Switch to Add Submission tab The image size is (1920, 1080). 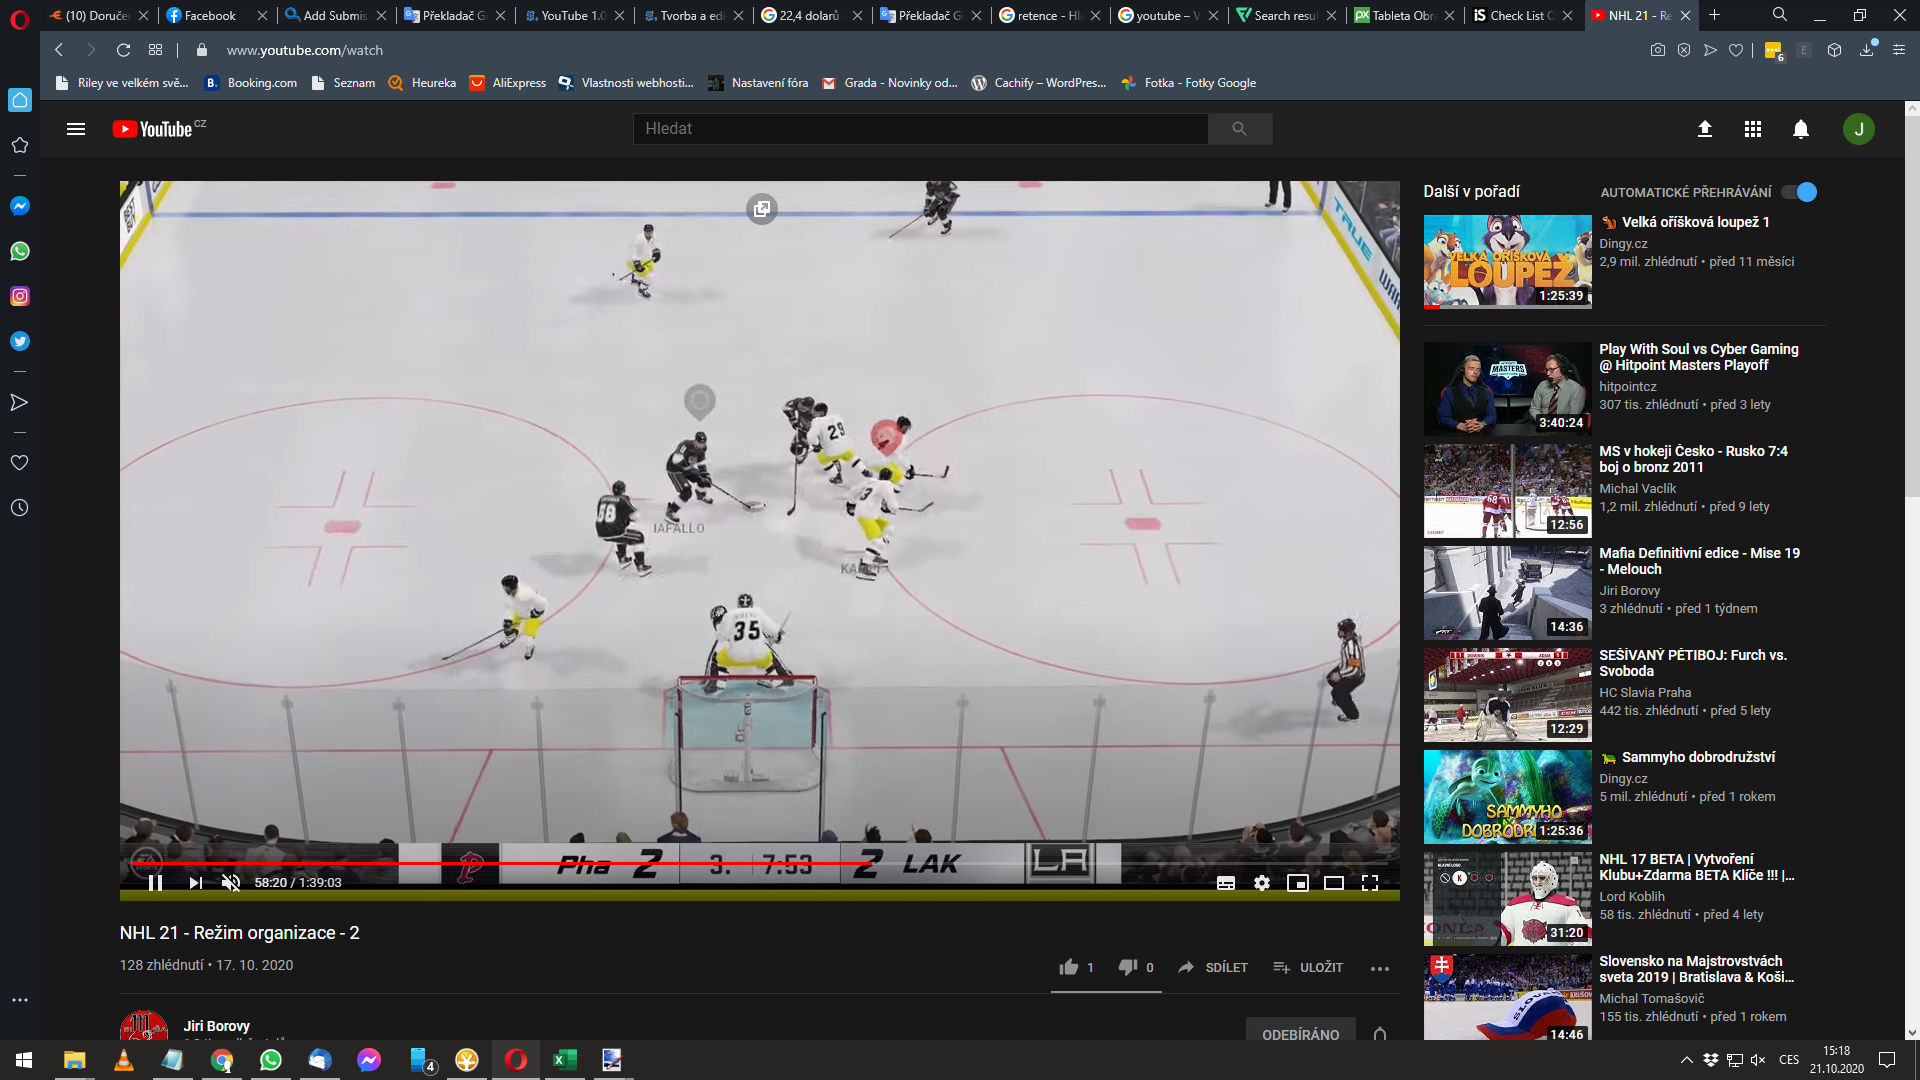point(336,15)
